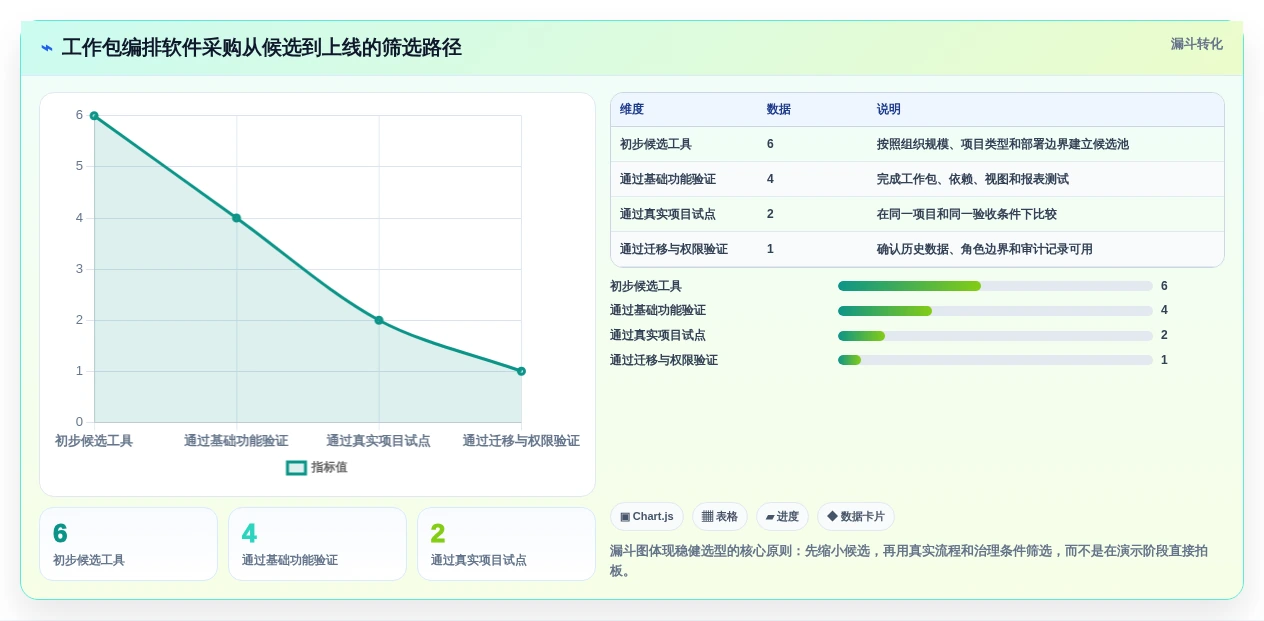
Task: Click the progress bar for 初步候选工具
Action: click(x=995, y=286)
